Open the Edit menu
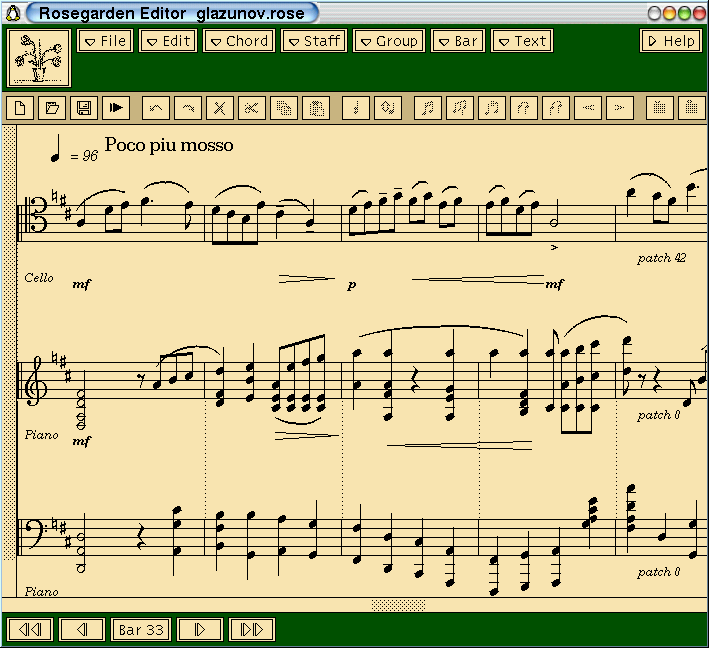Viewport: 709px width, 648px height. coord(168,41)
